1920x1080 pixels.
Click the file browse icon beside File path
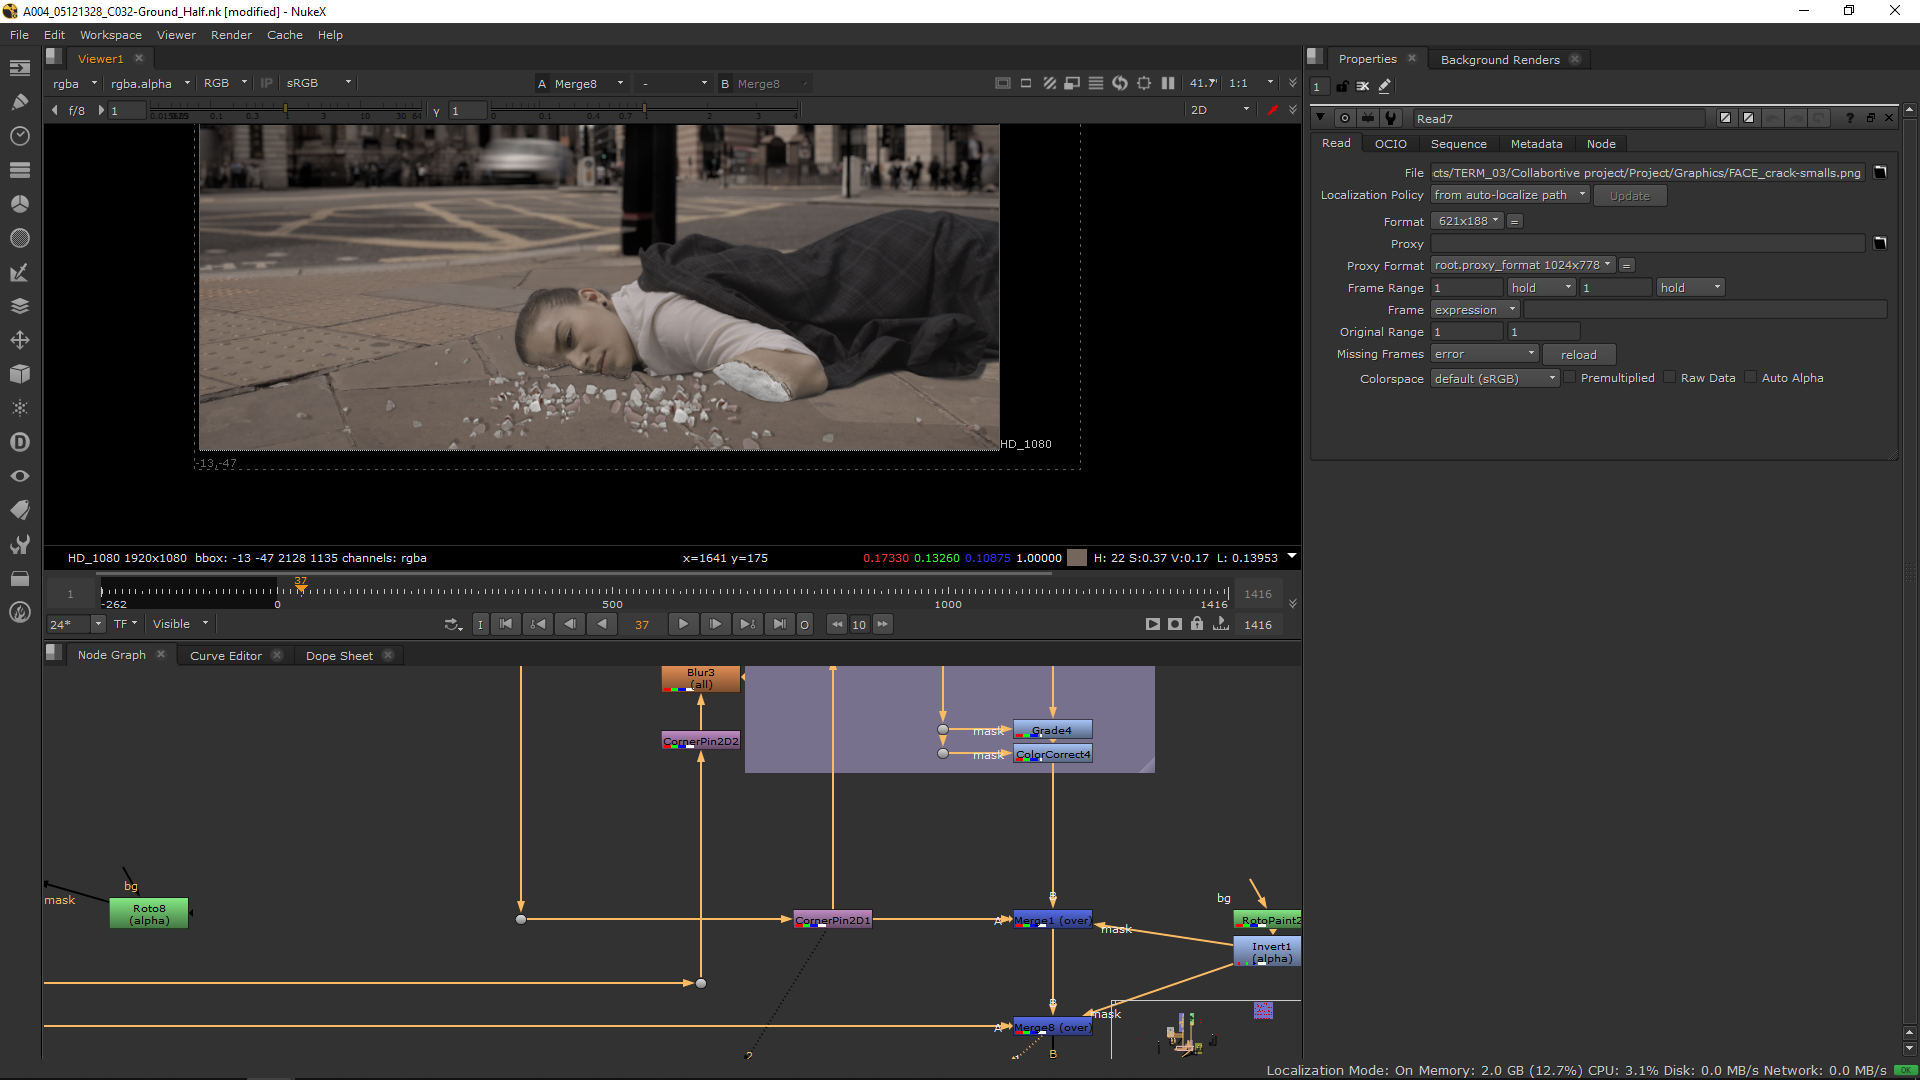tap(1880, 172)
